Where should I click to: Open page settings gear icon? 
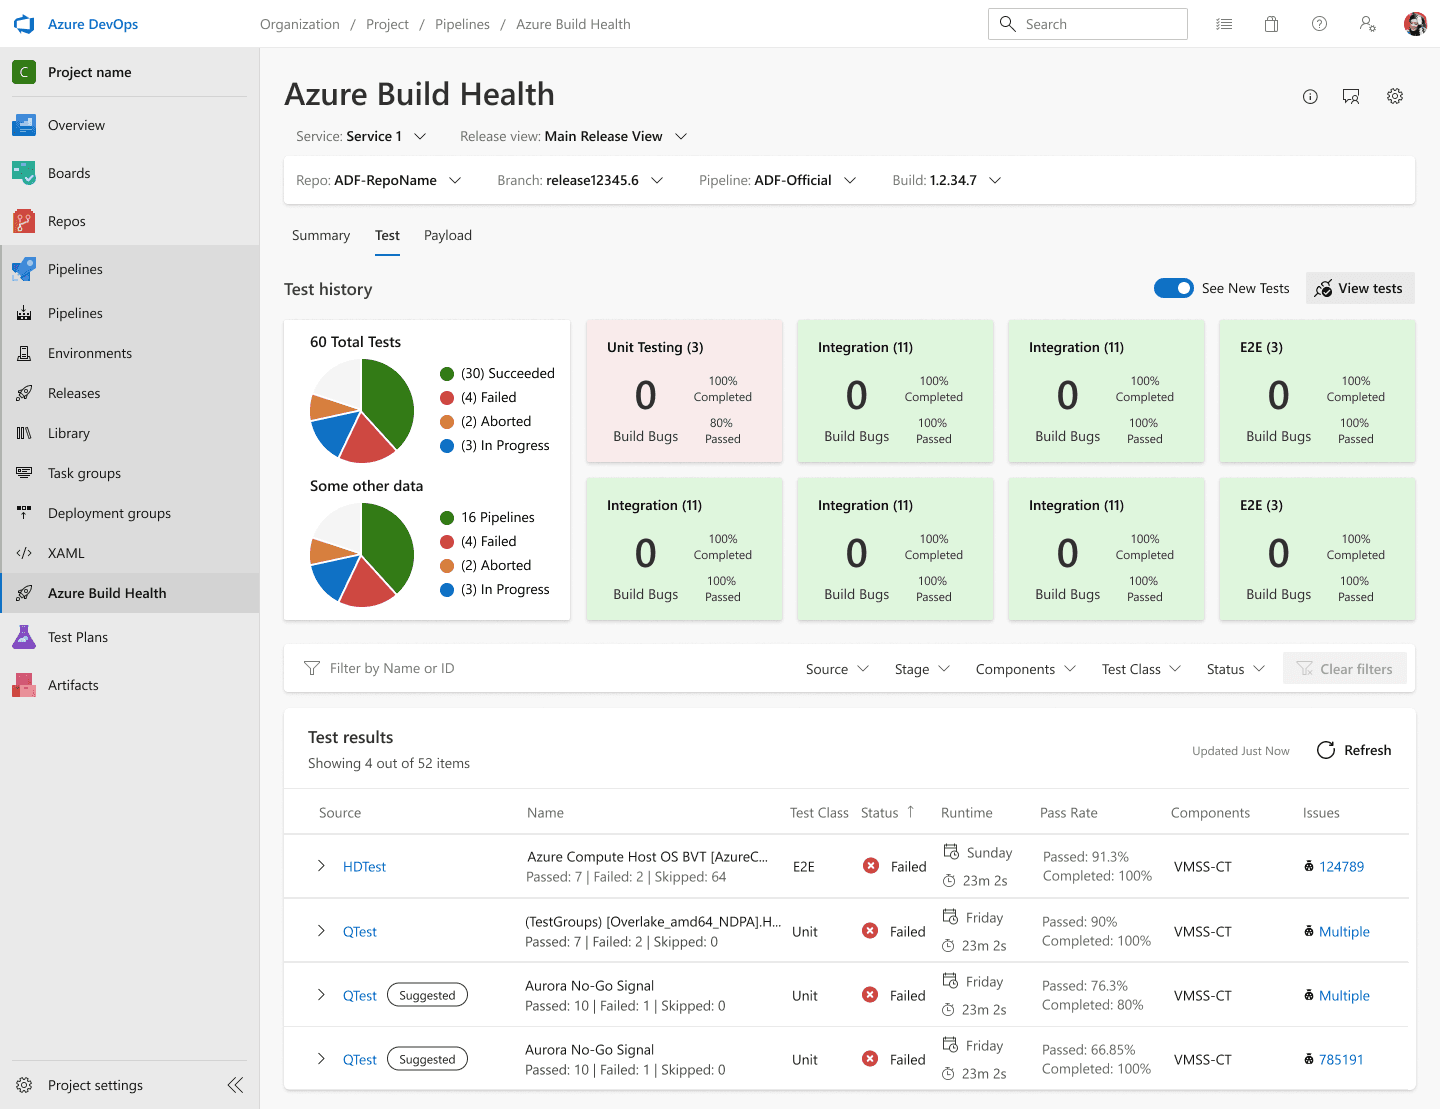1395,97
